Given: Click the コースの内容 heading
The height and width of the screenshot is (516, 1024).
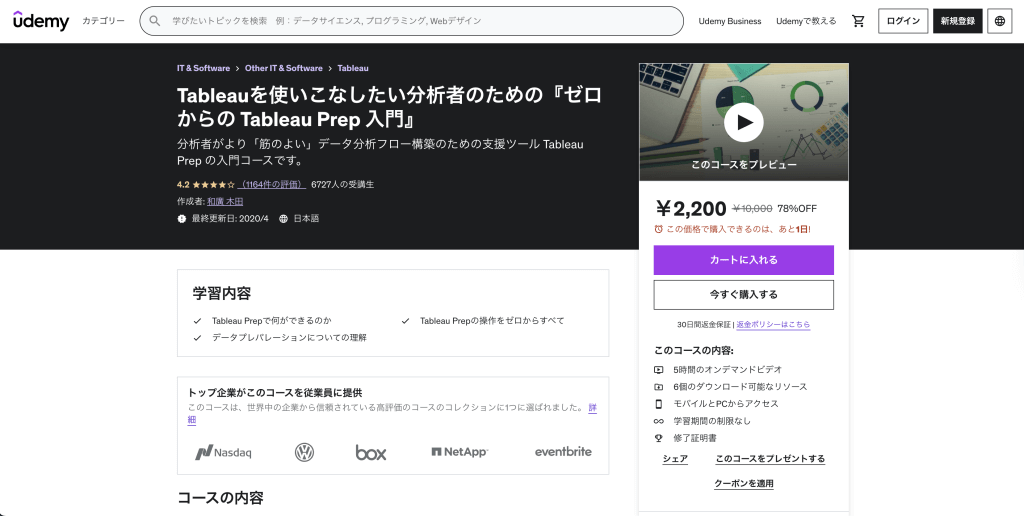Looking at the screenshot, I should (220, 498).
